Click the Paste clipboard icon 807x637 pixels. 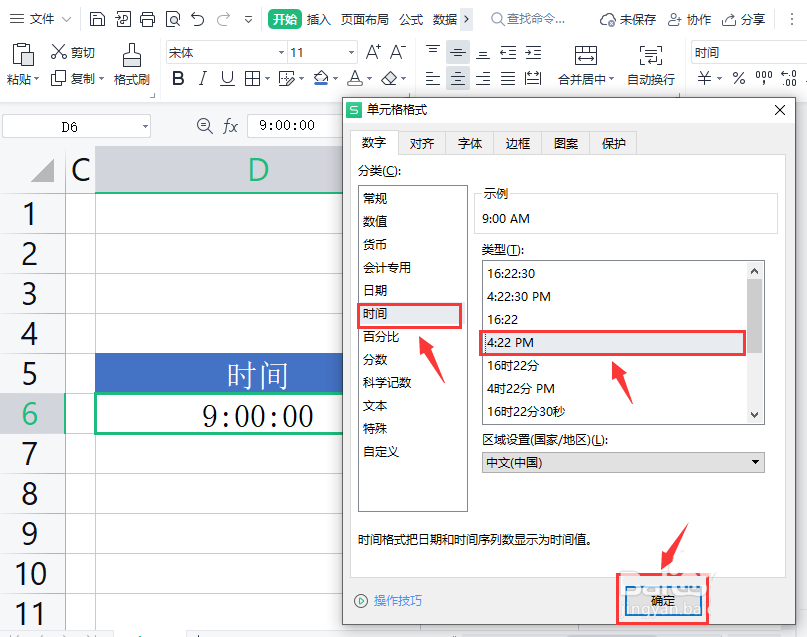click(x=23, y=55)
